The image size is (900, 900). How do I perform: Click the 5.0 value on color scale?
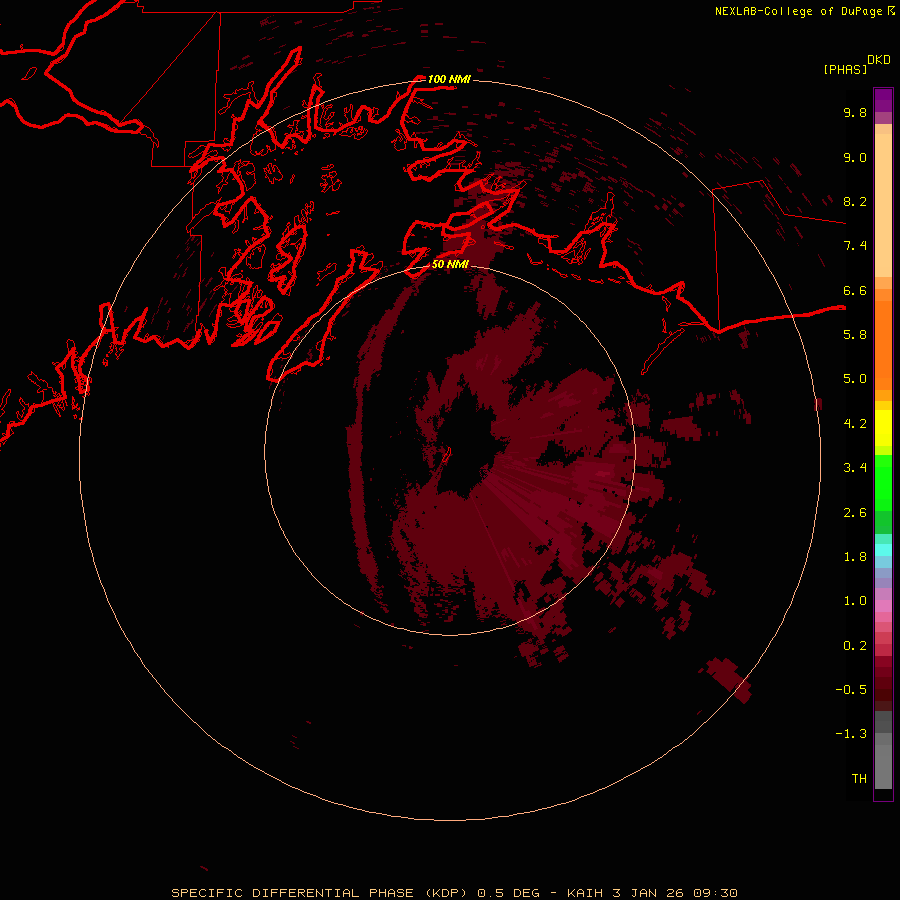[x=855, y=379]
